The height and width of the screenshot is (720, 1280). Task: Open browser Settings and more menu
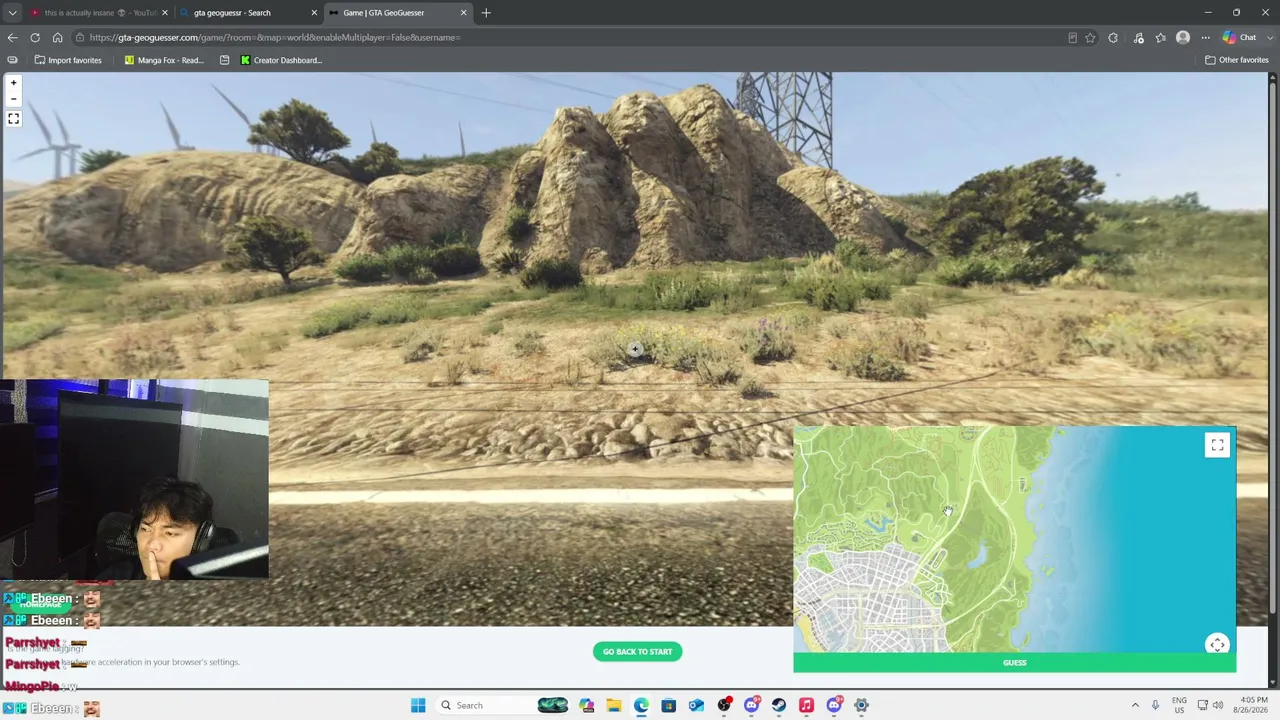click(1205, 38)
